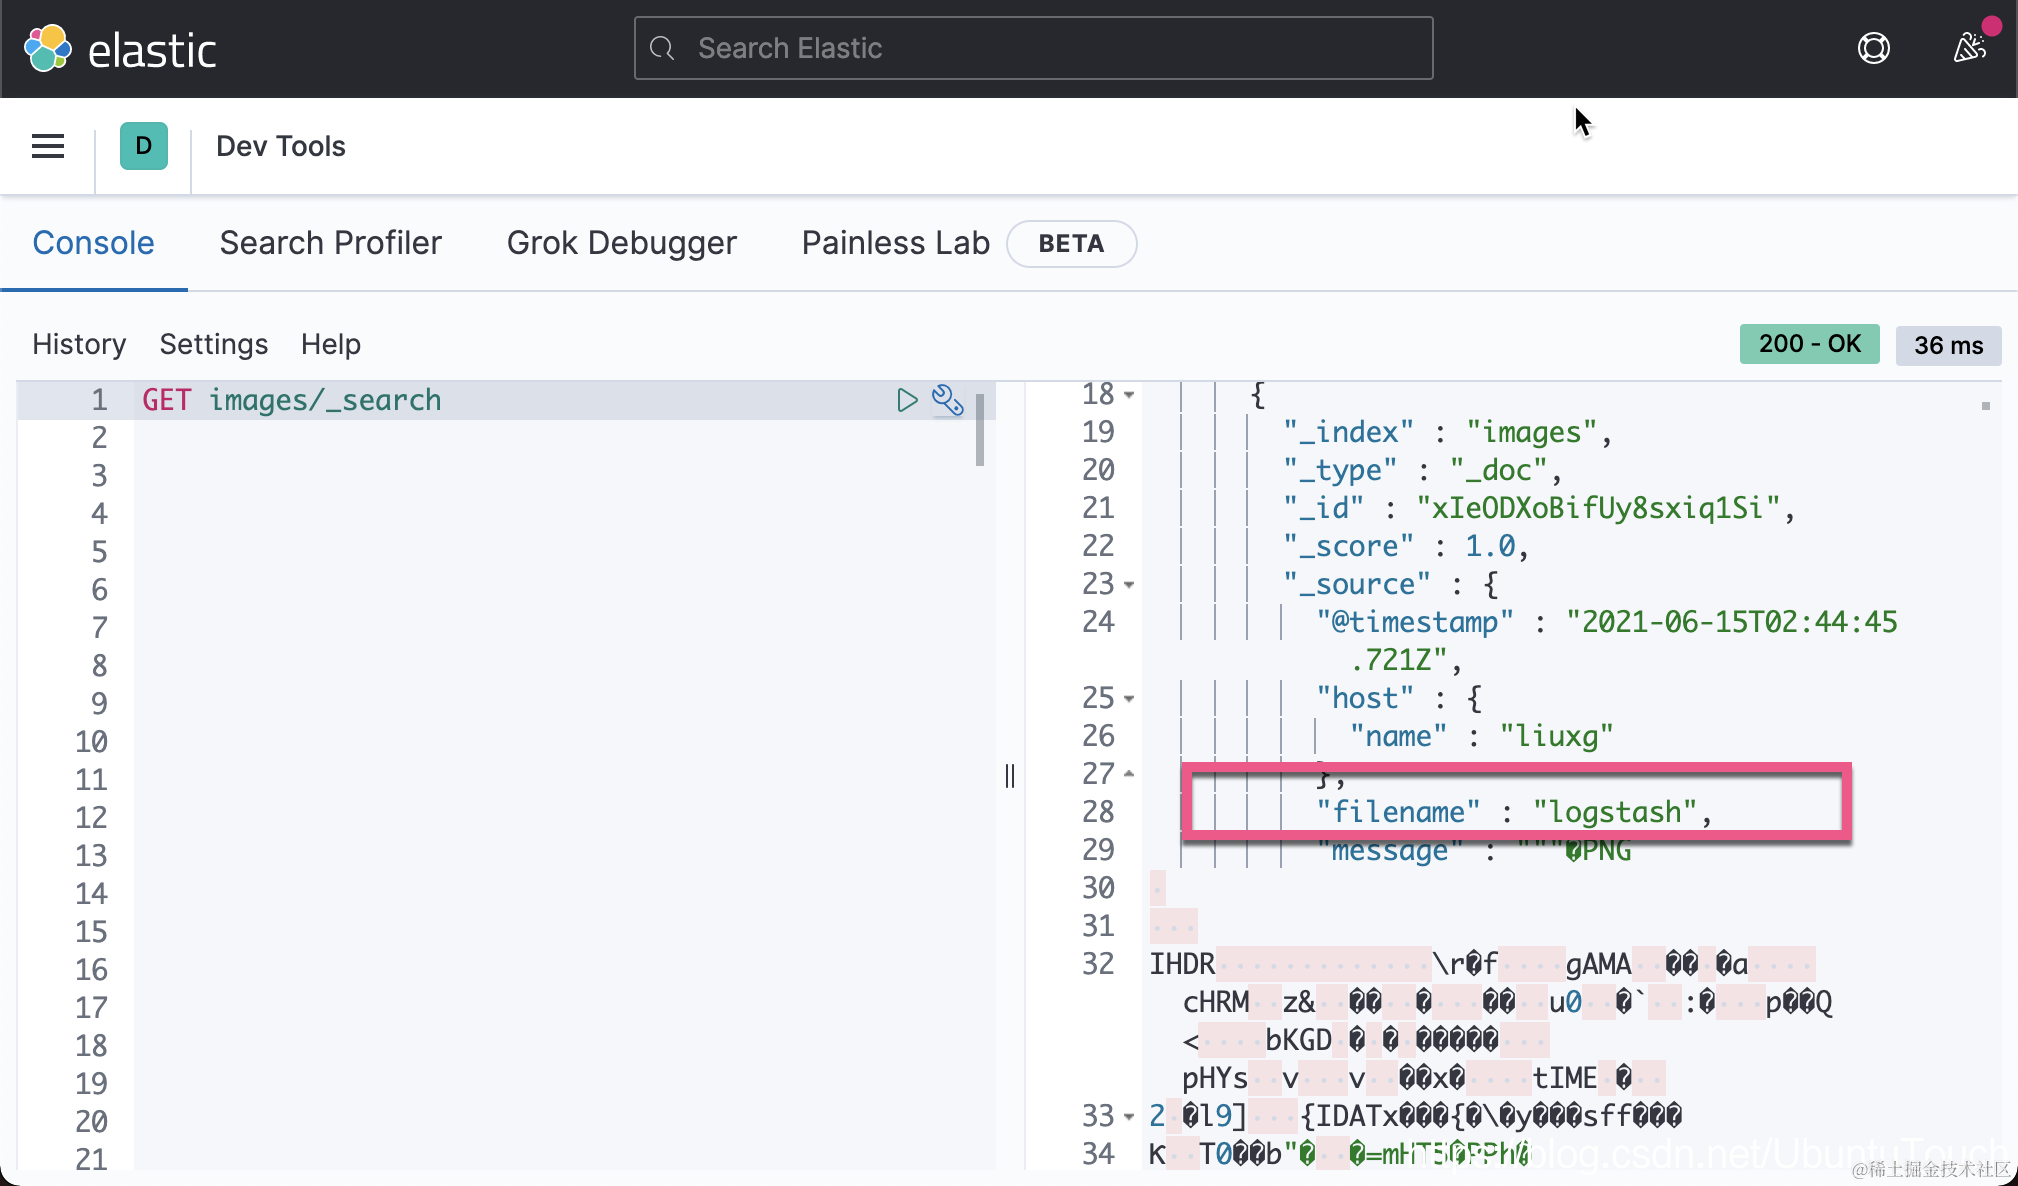Open the History link
The height and width of the screenshot is (1186, 2018).
click(x=79, y=344)
